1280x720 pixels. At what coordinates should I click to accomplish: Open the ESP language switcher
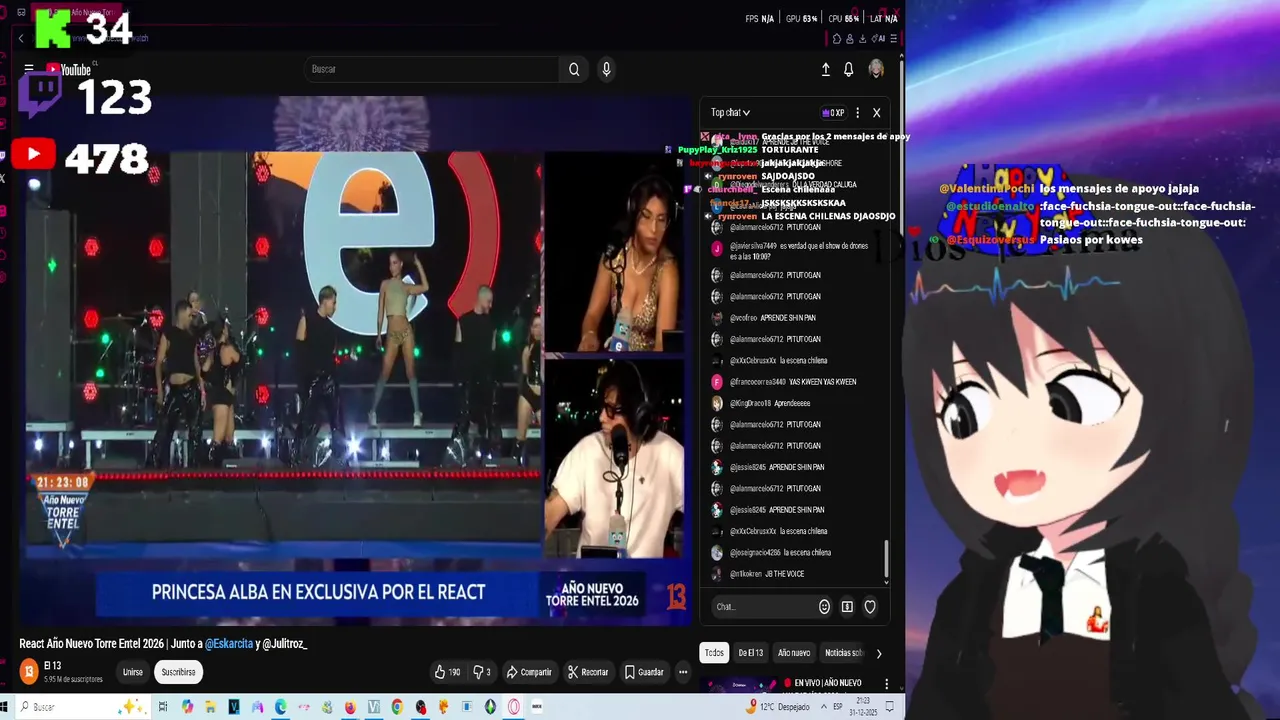pos(838,707)
